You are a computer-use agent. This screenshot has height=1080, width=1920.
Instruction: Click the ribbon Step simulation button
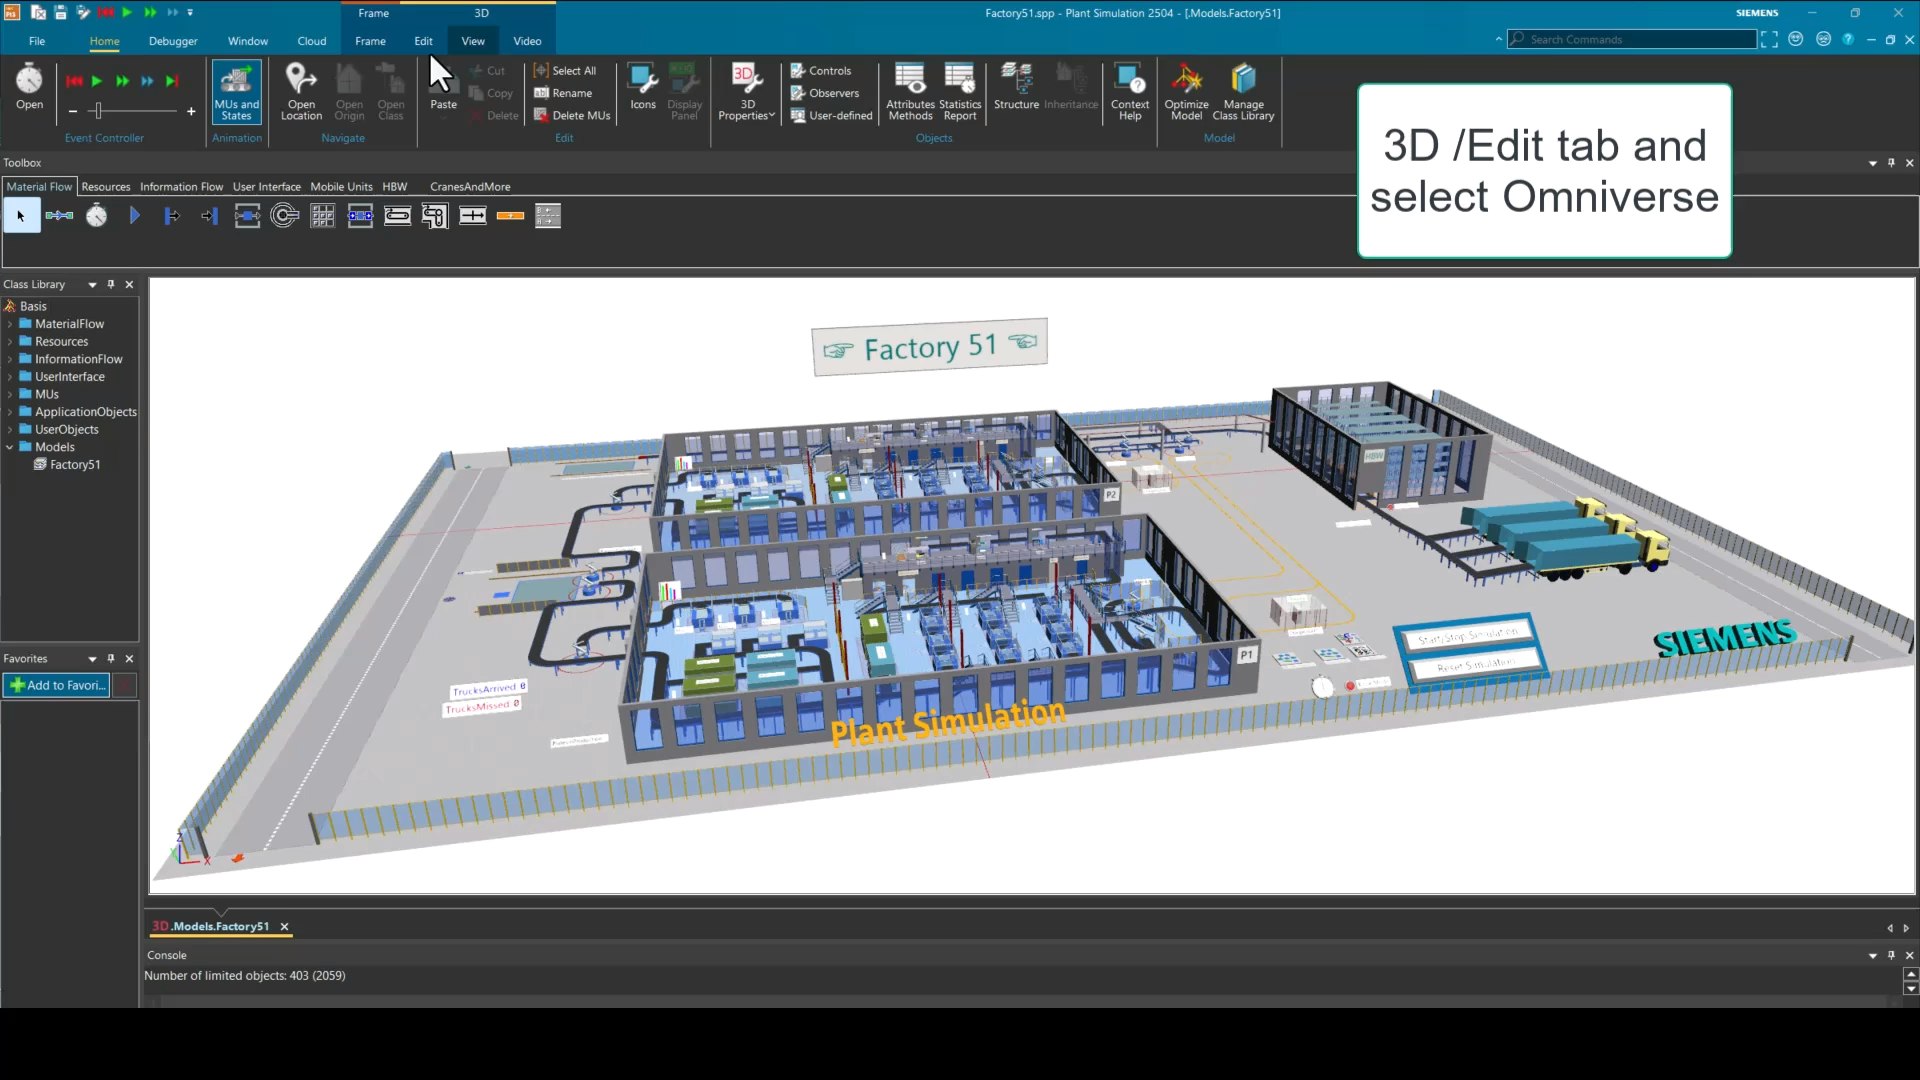point(172,81)
